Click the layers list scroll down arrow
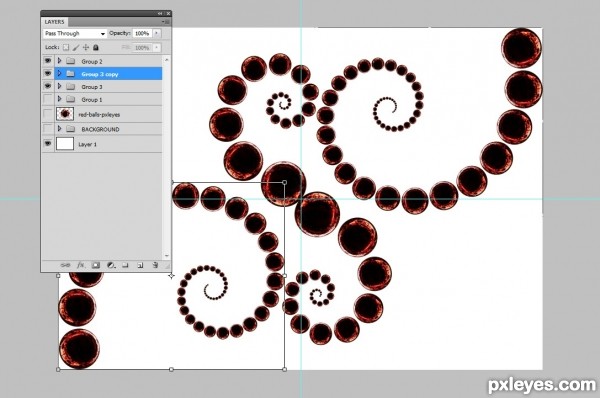This screenshot has height=398, width=600. click(166, 255)
